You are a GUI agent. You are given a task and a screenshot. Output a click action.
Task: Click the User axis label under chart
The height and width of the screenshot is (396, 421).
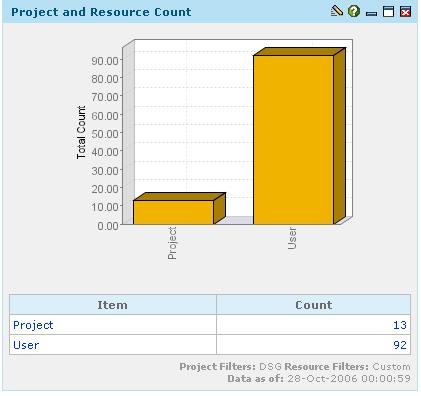tap(292, 238)
